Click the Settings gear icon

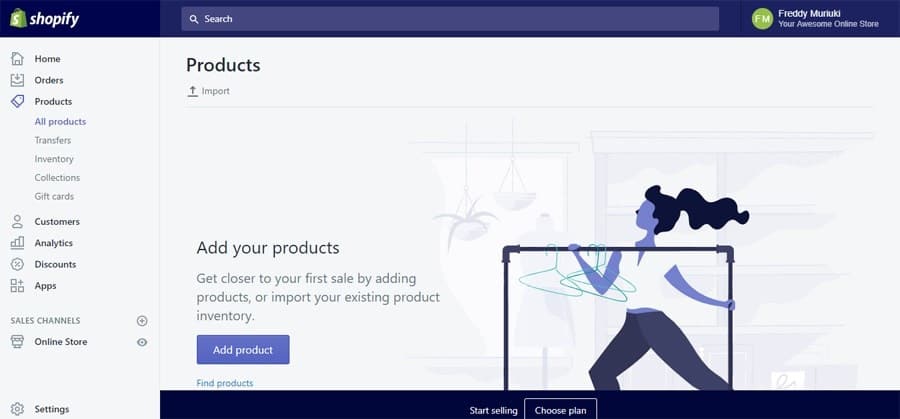click(17, 409)
